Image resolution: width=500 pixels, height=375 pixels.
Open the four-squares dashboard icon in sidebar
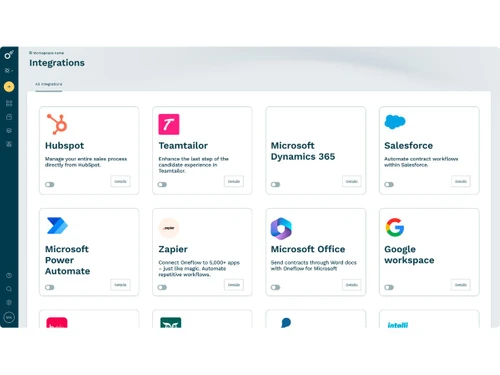[9, 103]
